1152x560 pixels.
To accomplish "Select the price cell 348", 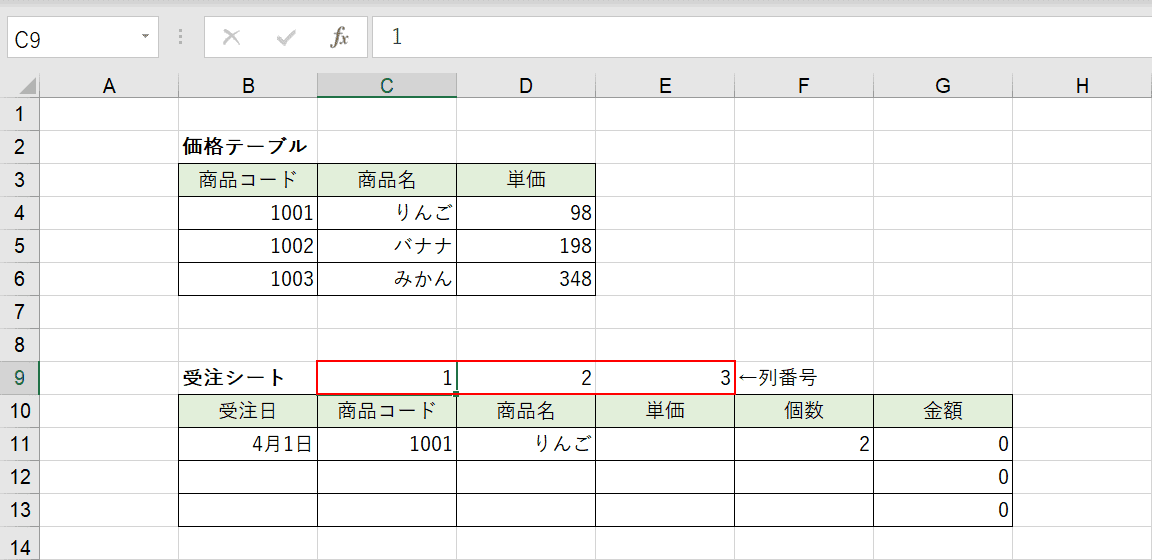I will coord(526,279).
